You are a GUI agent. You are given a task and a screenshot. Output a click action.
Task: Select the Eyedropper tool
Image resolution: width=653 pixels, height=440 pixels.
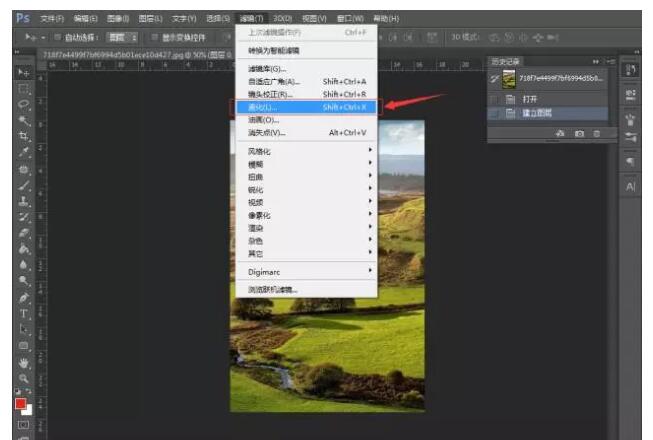coord(23,152)
